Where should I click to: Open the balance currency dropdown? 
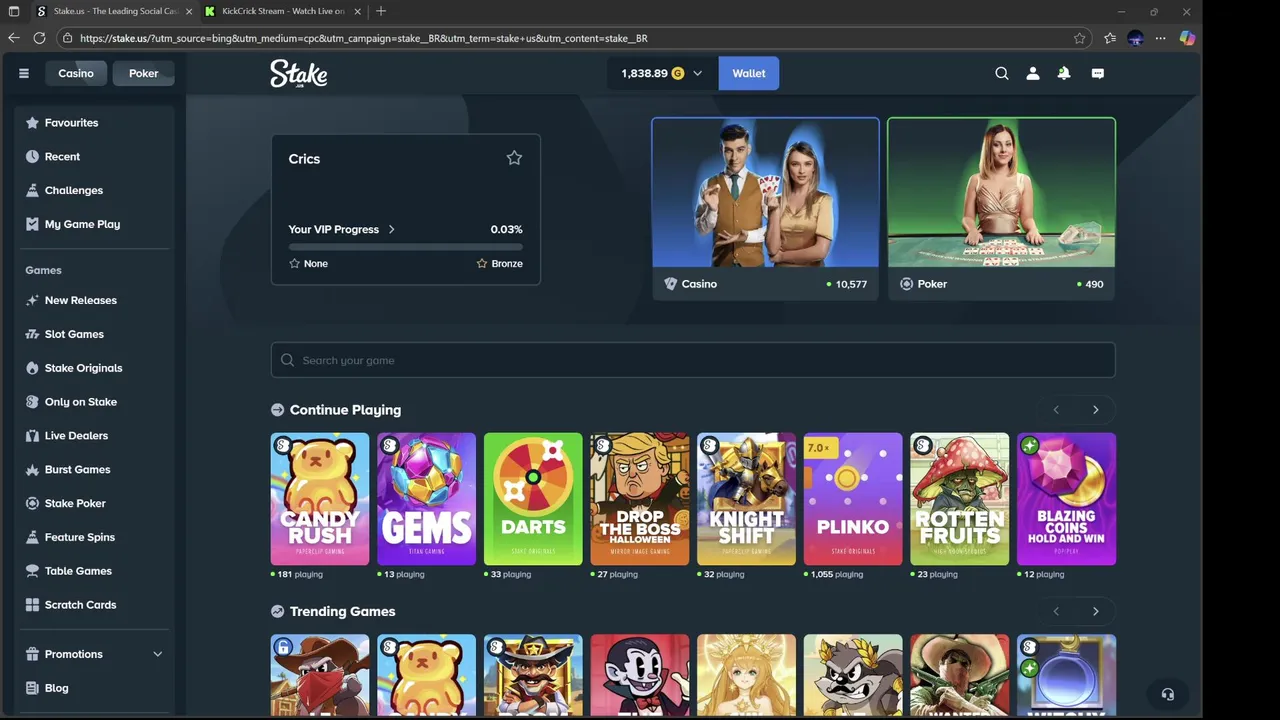(x=662, y=73)
